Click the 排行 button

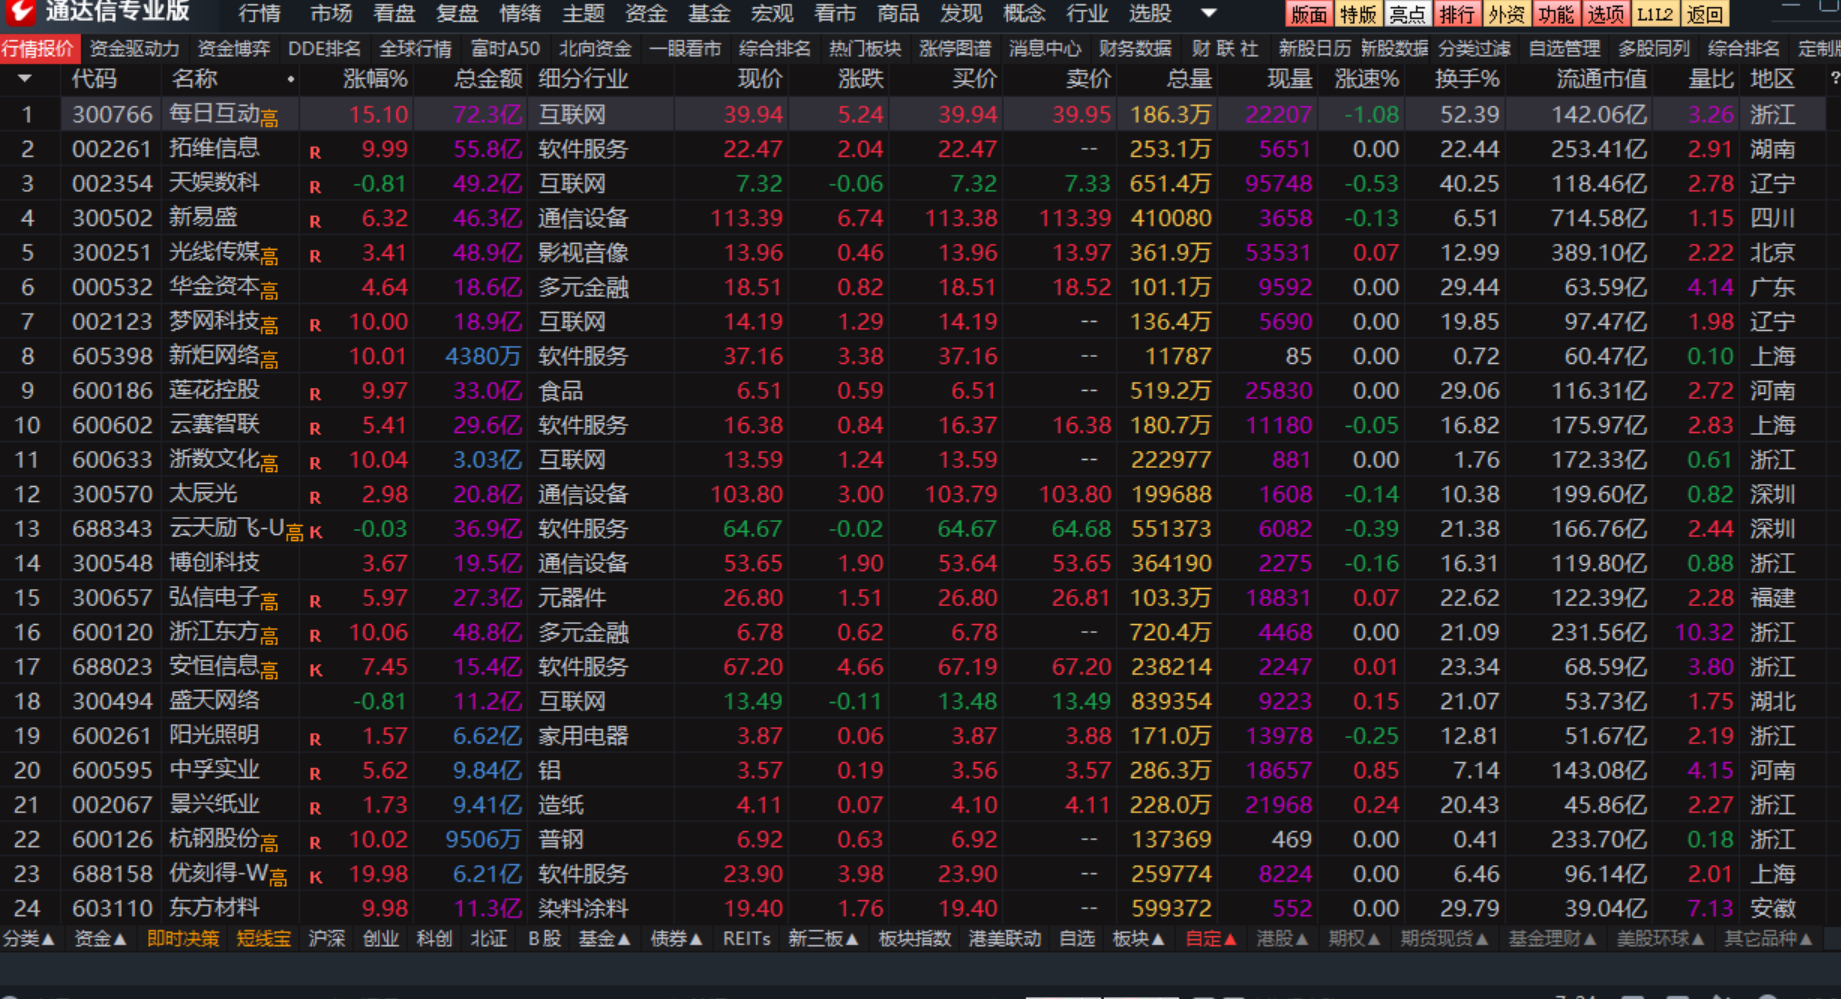(x=1456, y=14)
